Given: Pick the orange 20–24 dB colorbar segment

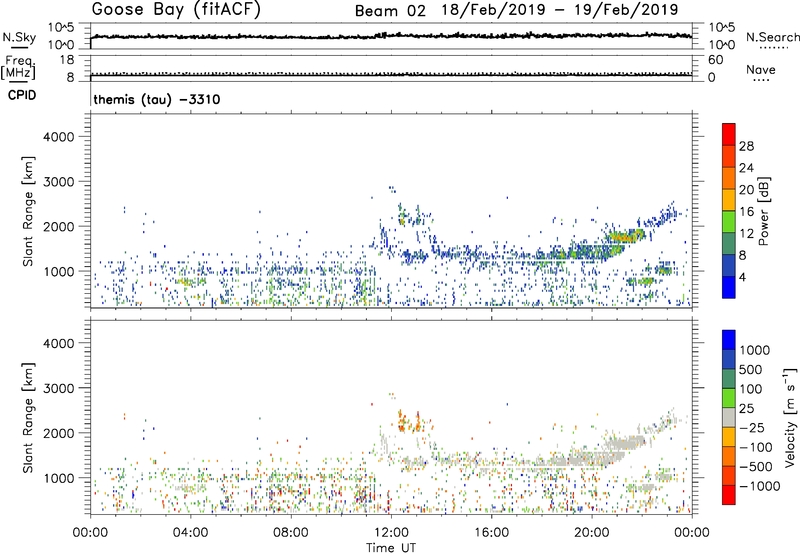Looking at the screenshot, I should 729,178.
